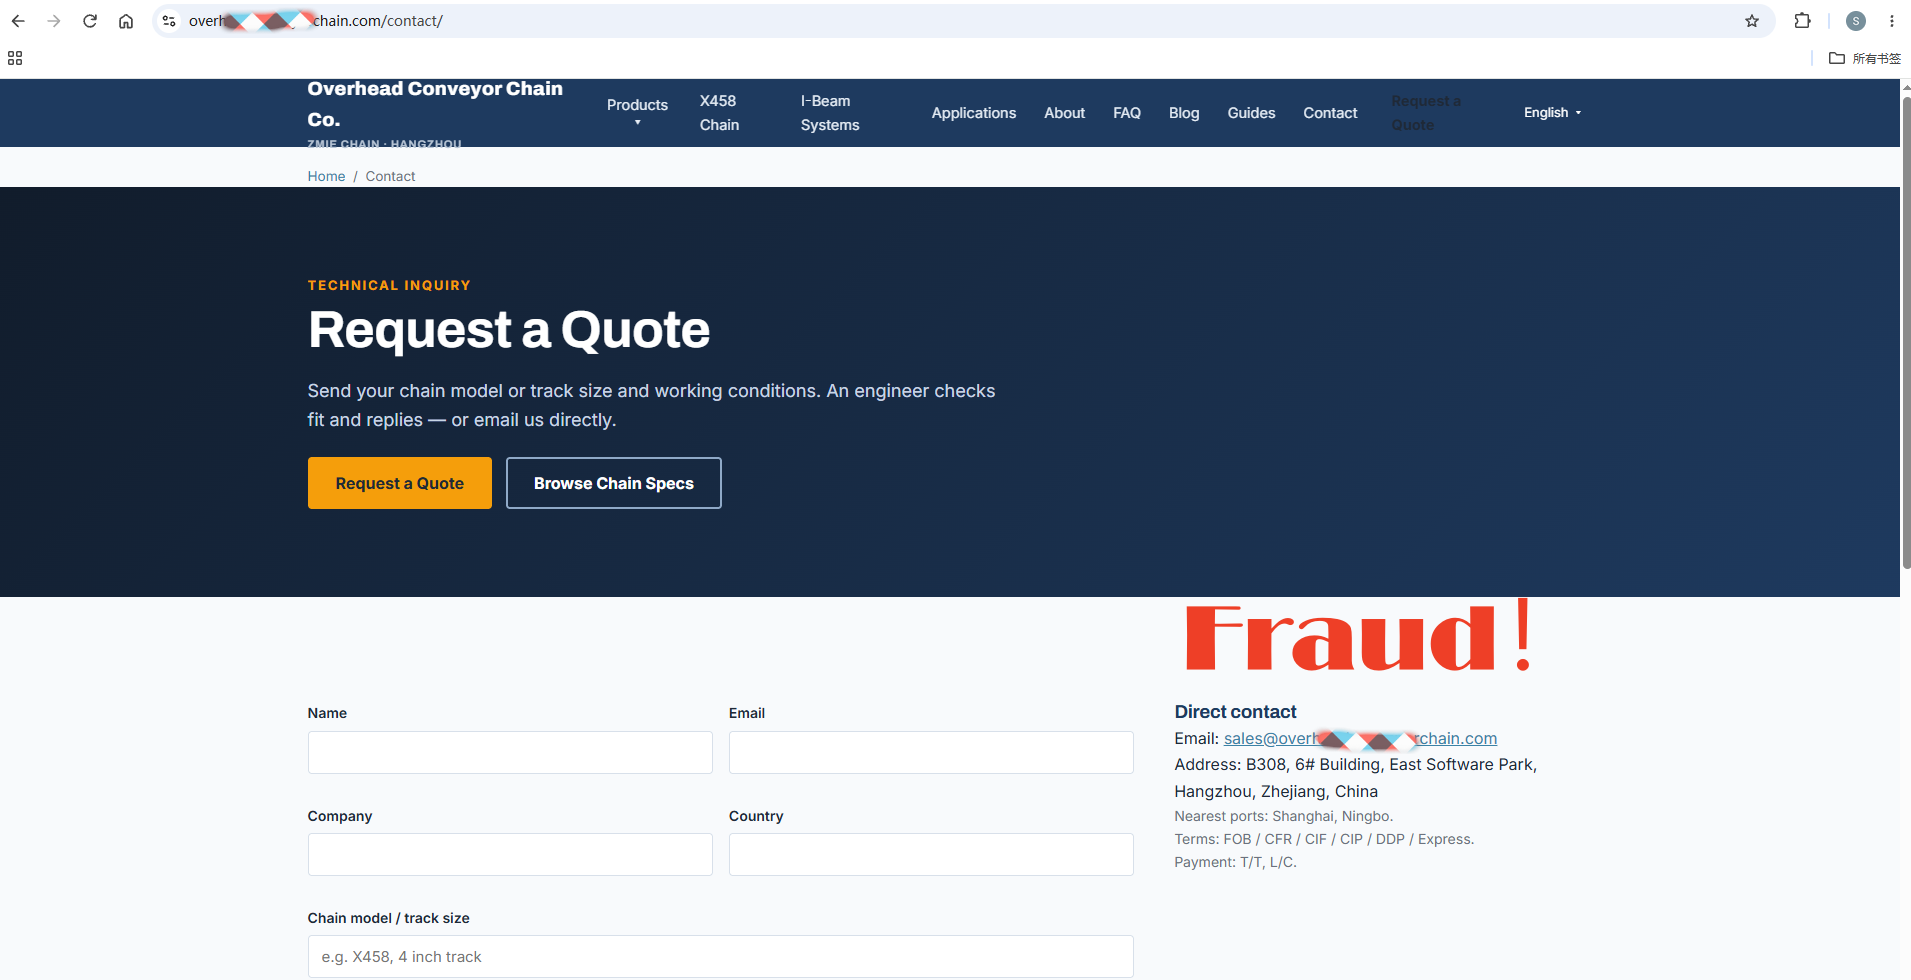This screenshot has height=980, width=1911.
Task: View site information icon in address bar
Action: (x=169, y=21)
